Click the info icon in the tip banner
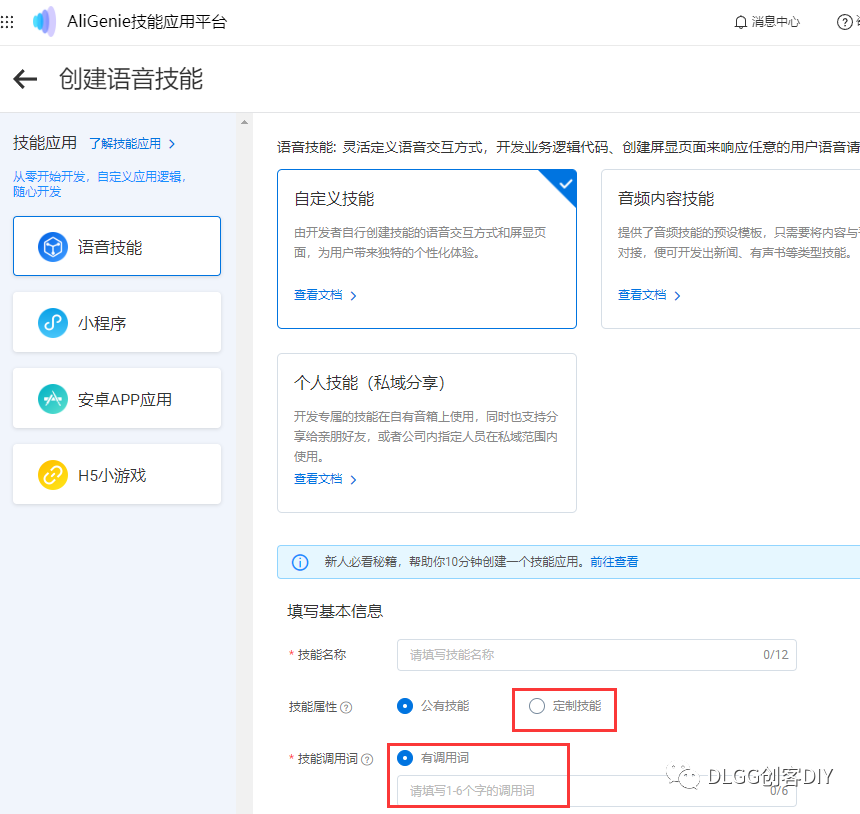The height and width of the screenshot is (814, 860). (300, 562)
